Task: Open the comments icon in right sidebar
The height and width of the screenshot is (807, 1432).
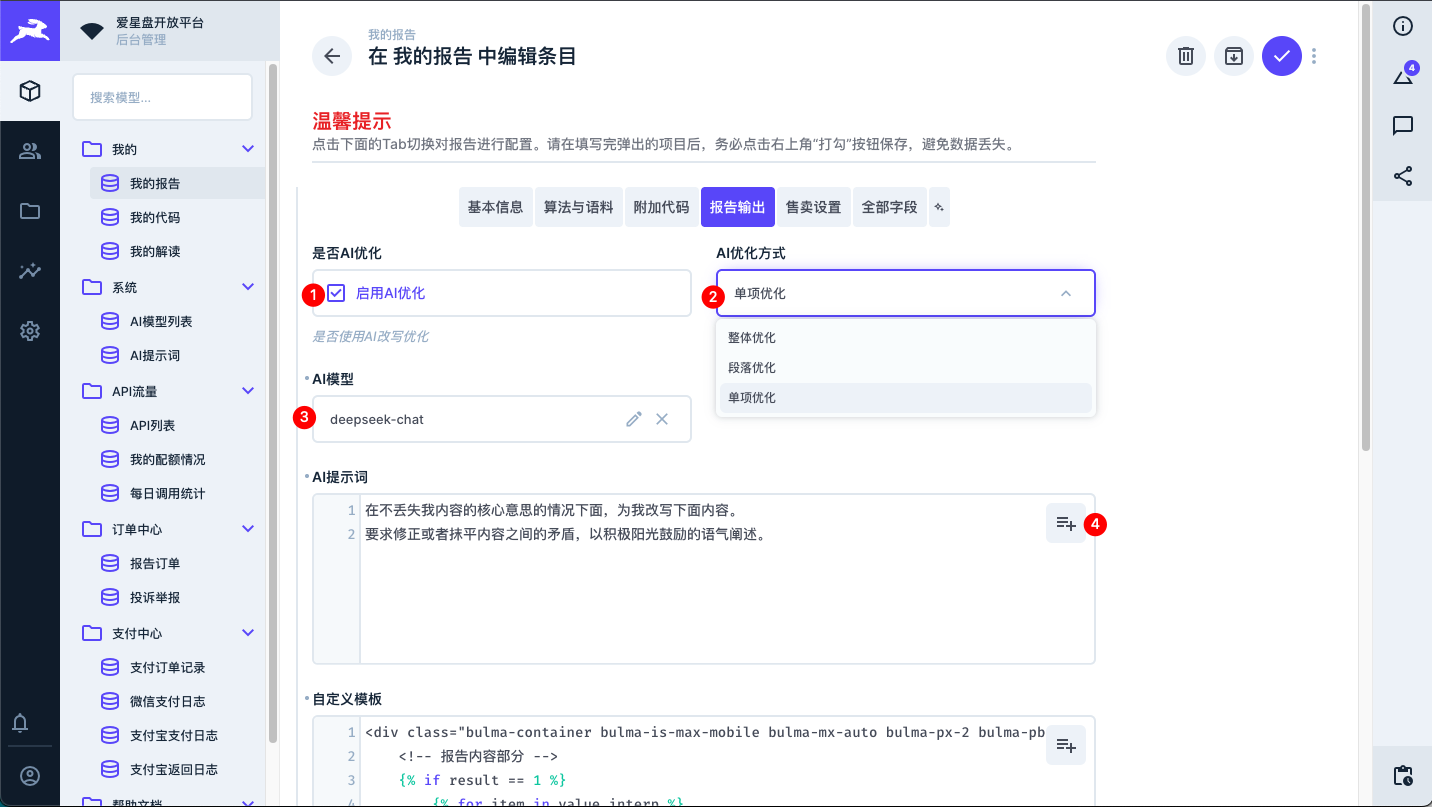Action: pyautogui.click(x=1402, y=125)
